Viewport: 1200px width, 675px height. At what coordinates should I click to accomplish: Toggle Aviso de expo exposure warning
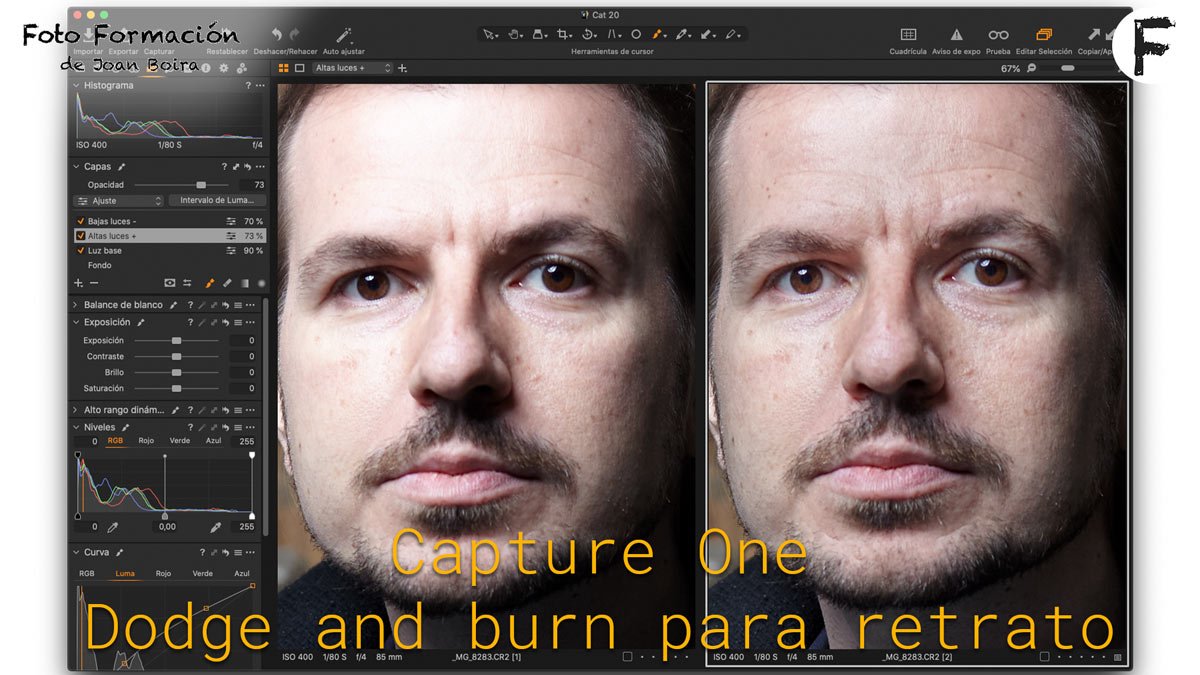tap(956, 35)
